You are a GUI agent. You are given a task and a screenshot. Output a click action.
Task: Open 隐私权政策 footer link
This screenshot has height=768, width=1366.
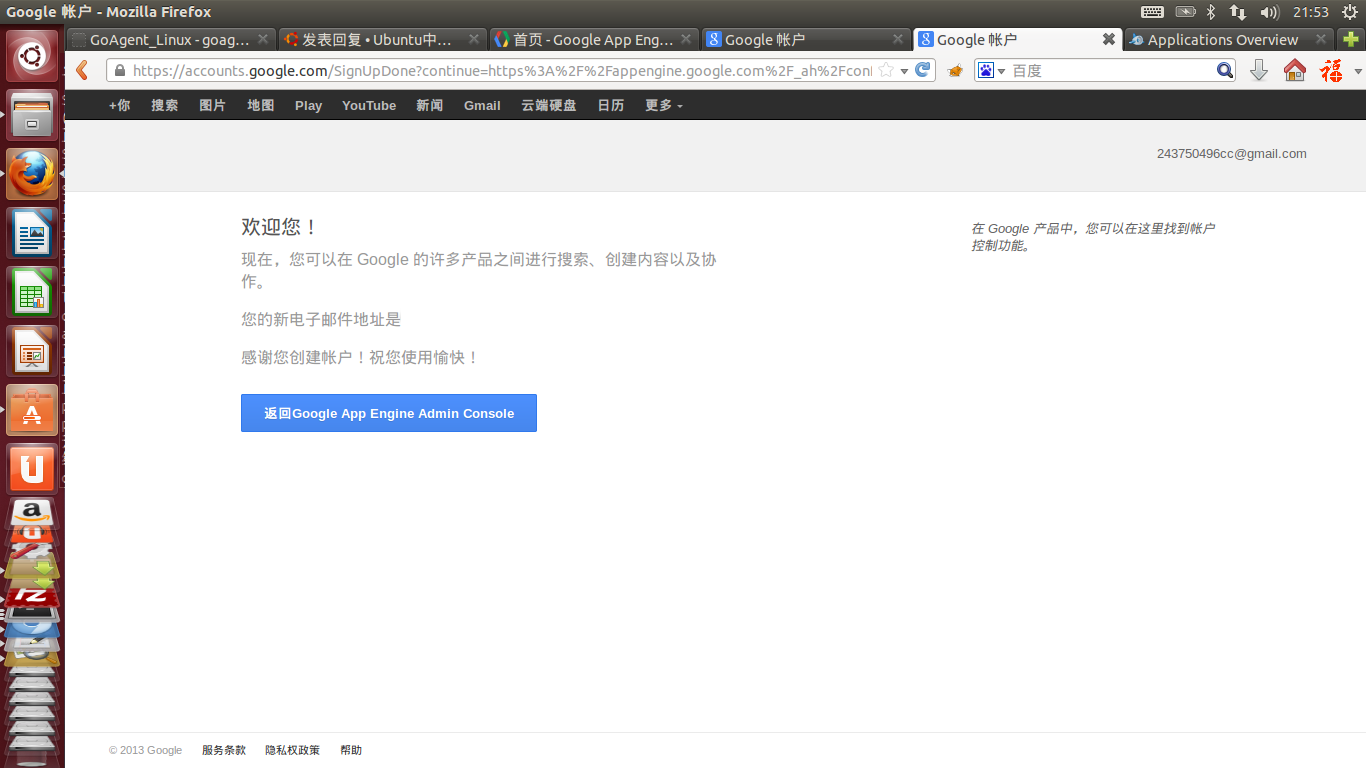tap(293, 750)
